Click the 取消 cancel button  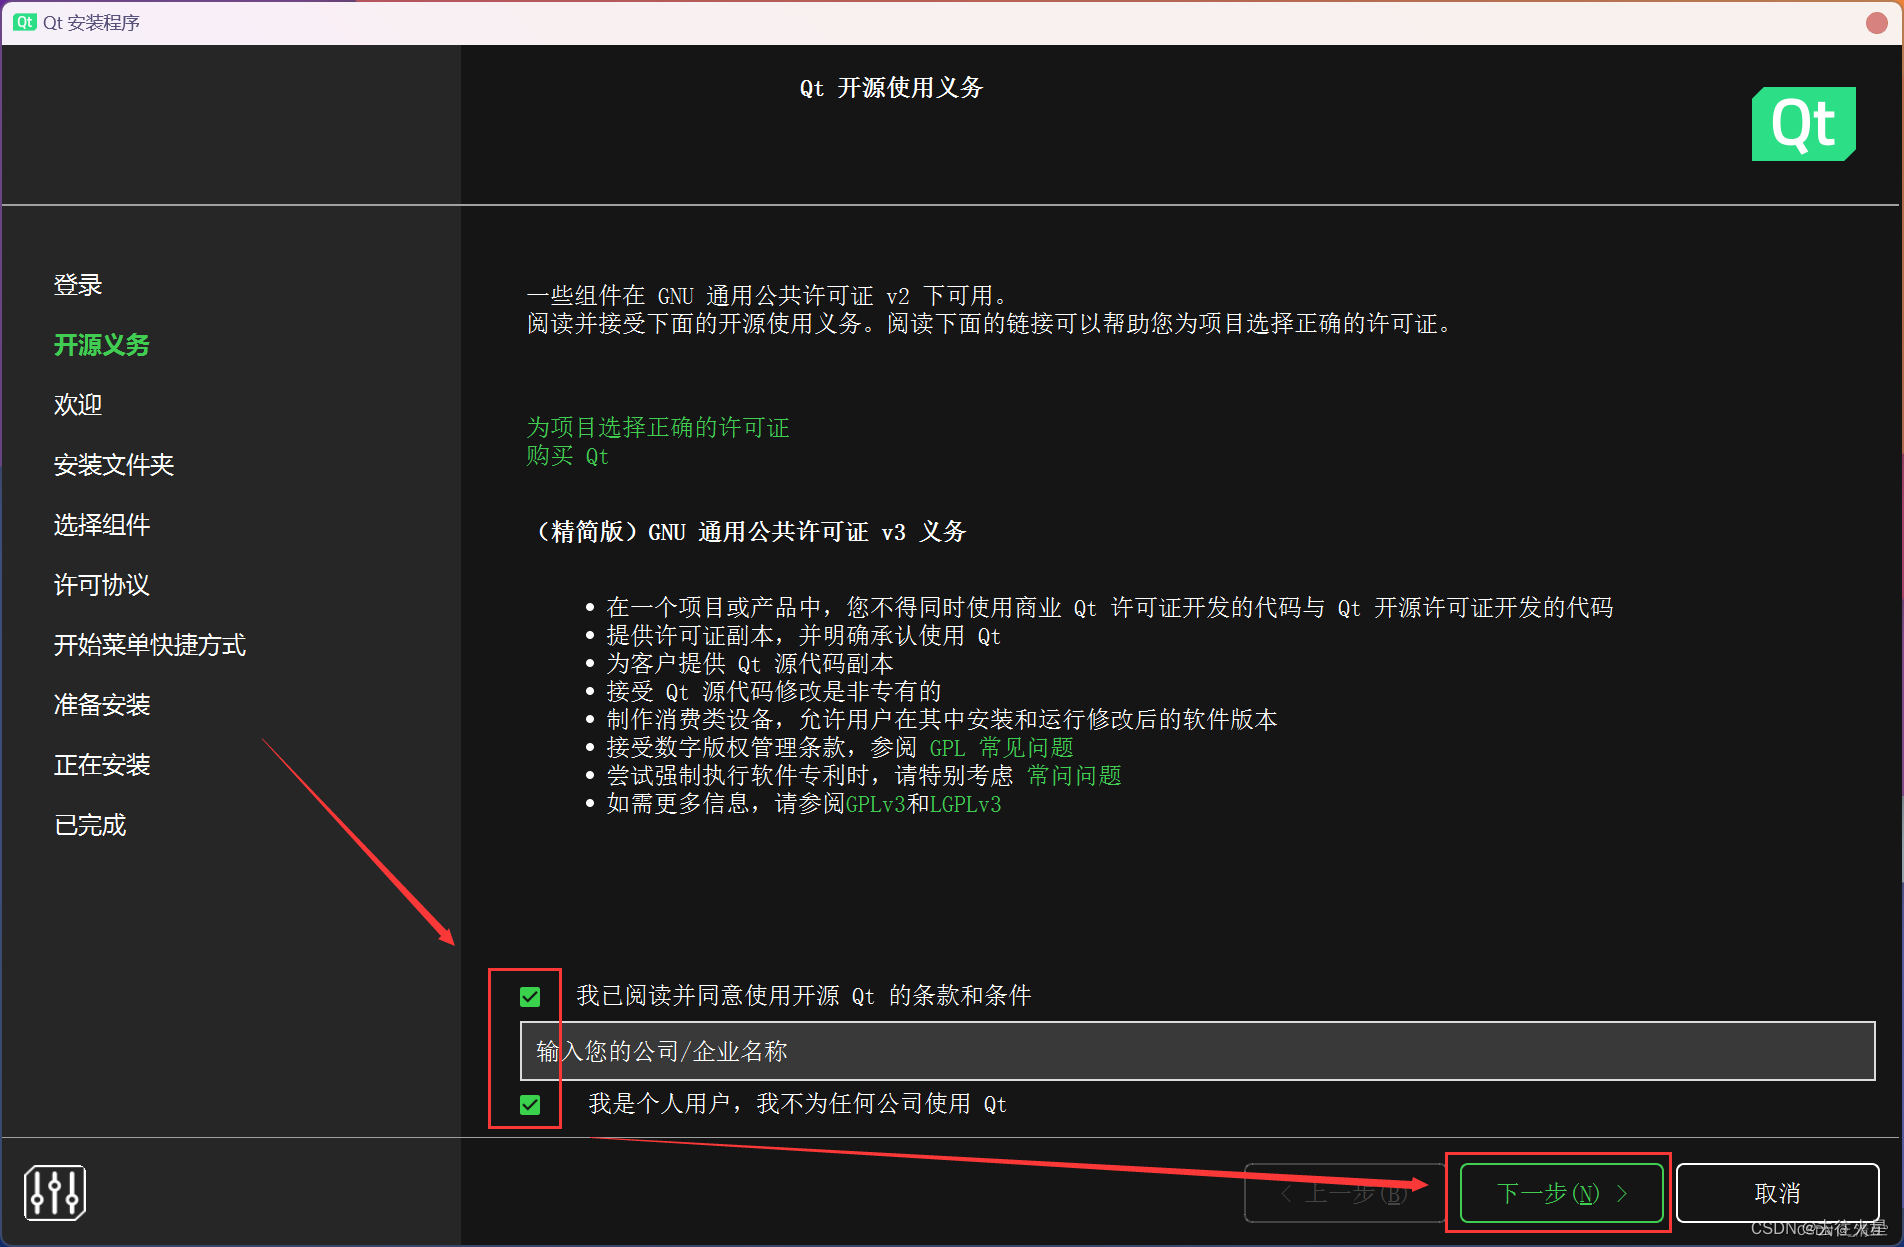(x=1777, y=1193)
